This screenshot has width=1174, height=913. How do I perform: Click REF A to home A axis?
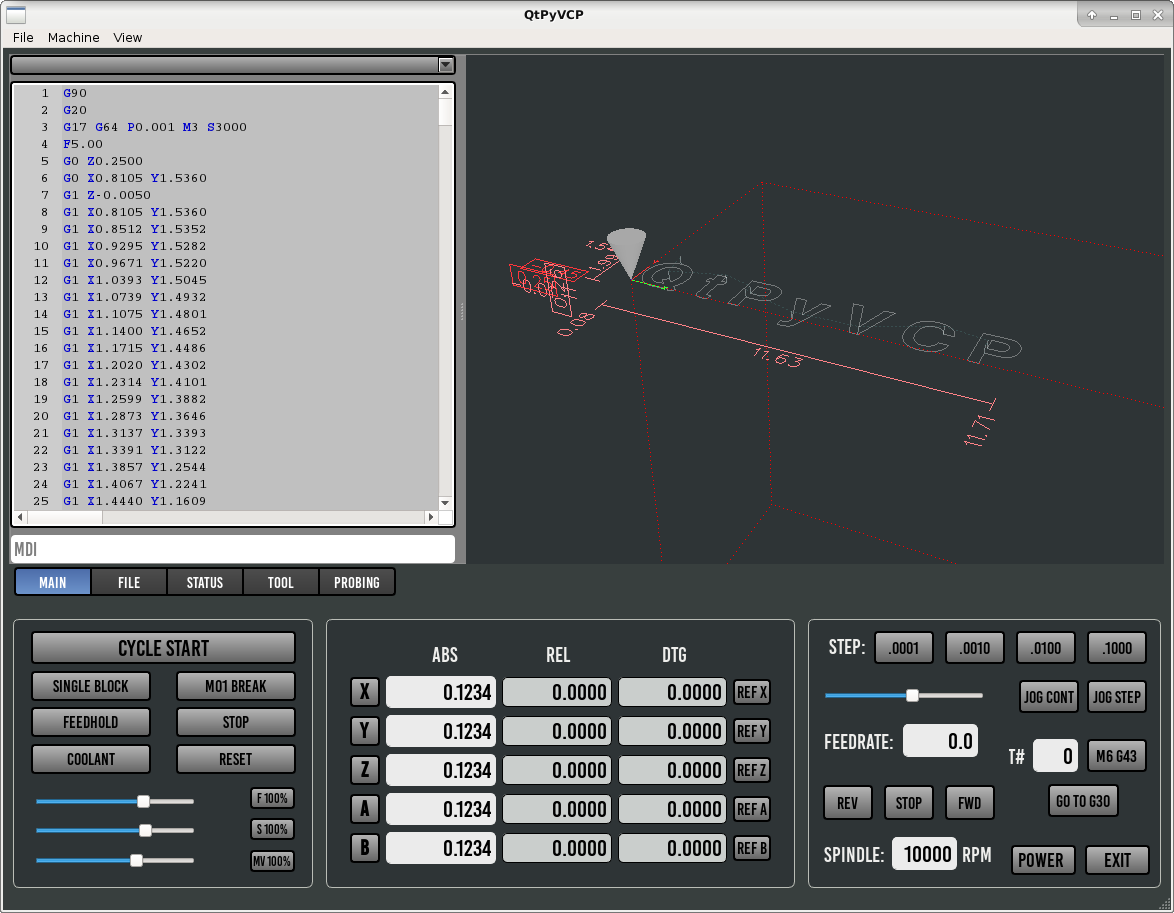tap(752, 809)
